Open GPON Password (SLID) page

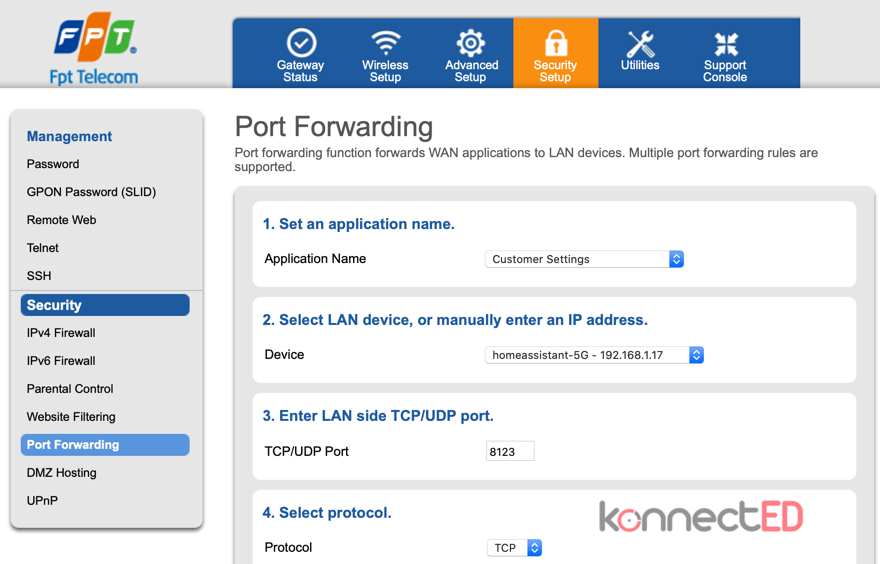click(x=91, y=192)
